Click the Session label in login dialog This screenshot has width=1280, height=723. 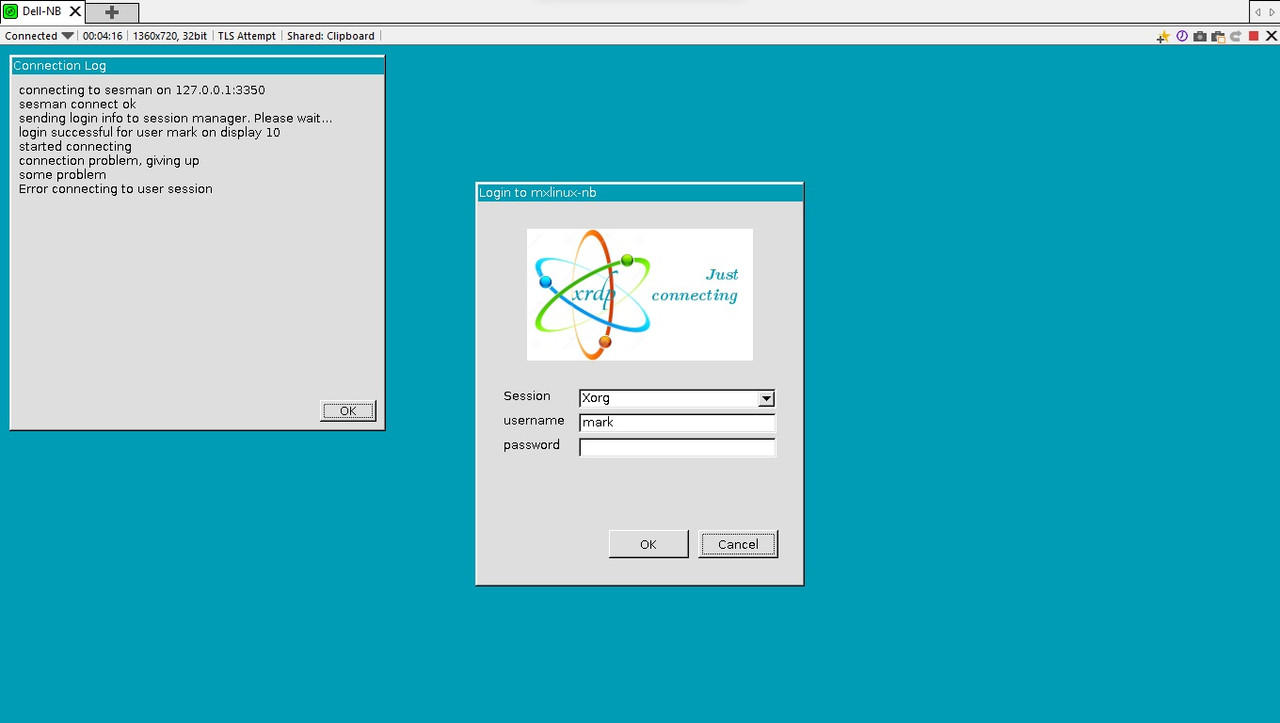[527, 396]
